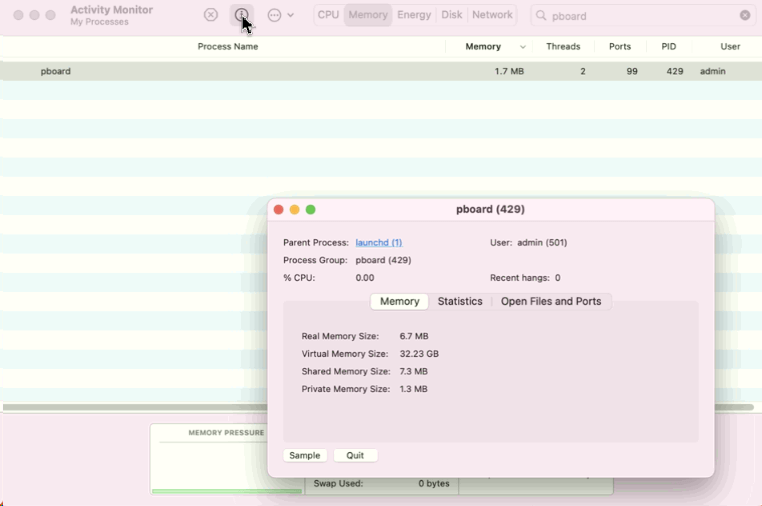Click the admin user cell
The height and width of the screenshot is (506, 762).
point(712,71)
